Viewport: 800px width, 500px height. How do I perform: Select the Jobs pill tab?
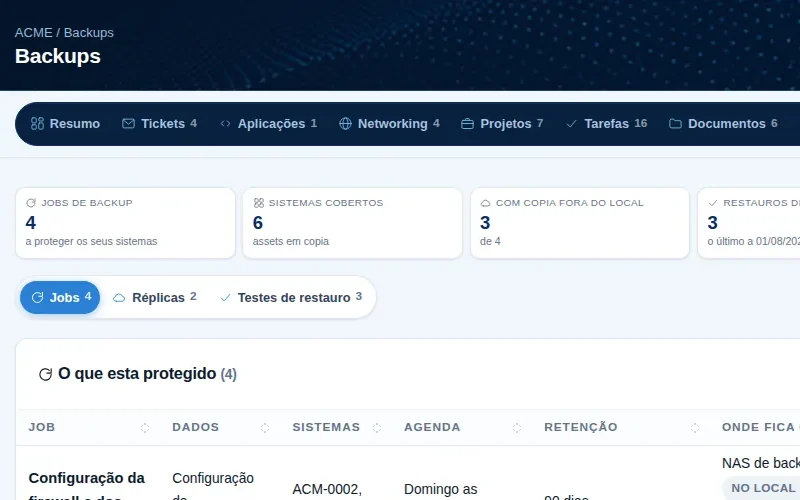[x=60, y=297]
